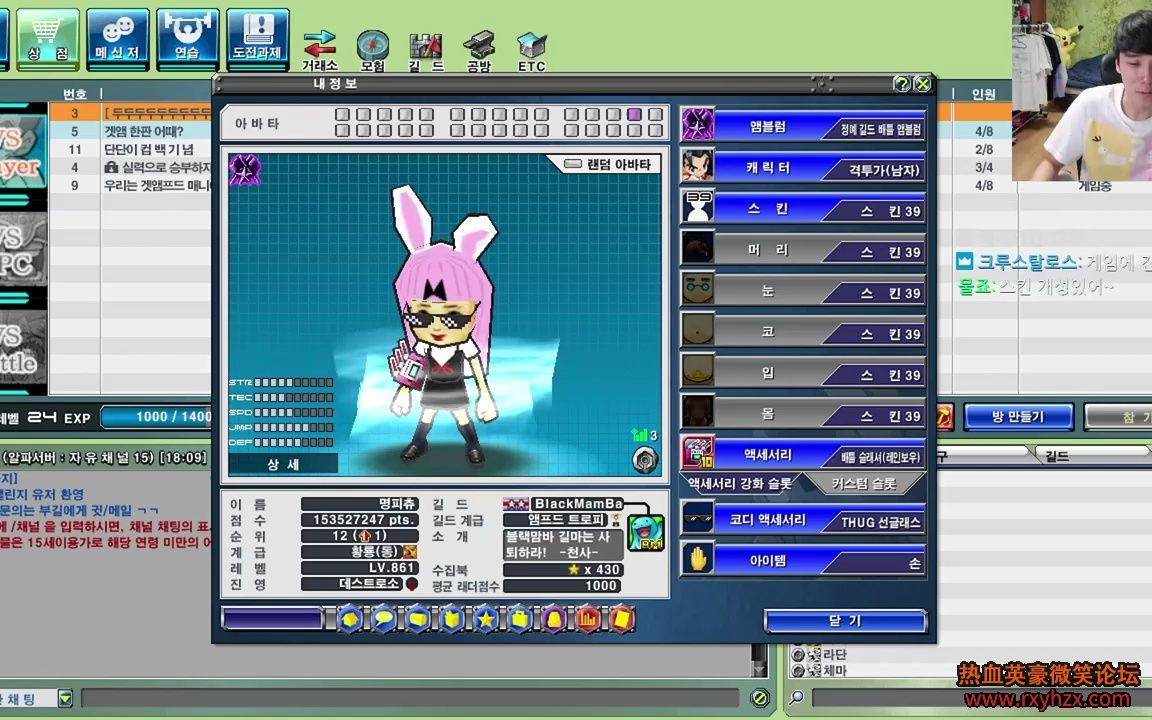Open the 상점 shop from the top toolbar

tap(48, 39)
